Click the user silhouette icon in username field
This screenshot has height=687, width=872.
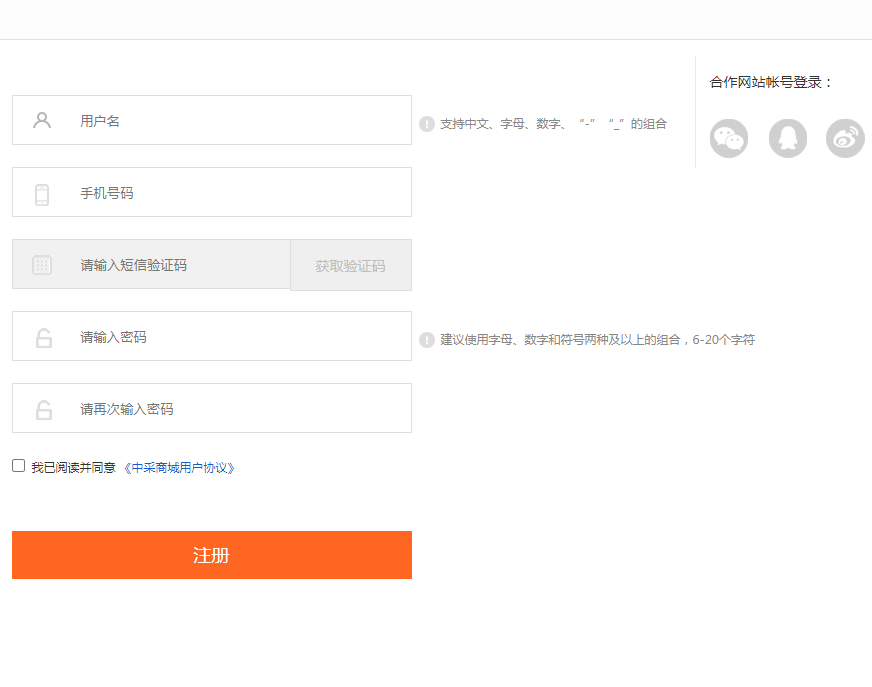click(x=42, y=121)
